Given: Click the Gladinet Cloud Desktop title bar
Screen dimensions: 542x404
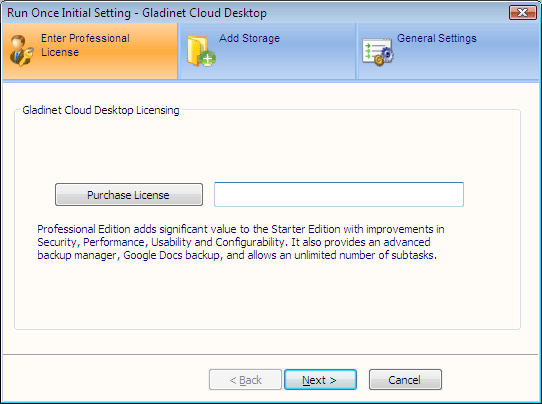Looking at the screenshot, I should coord(137,13).
